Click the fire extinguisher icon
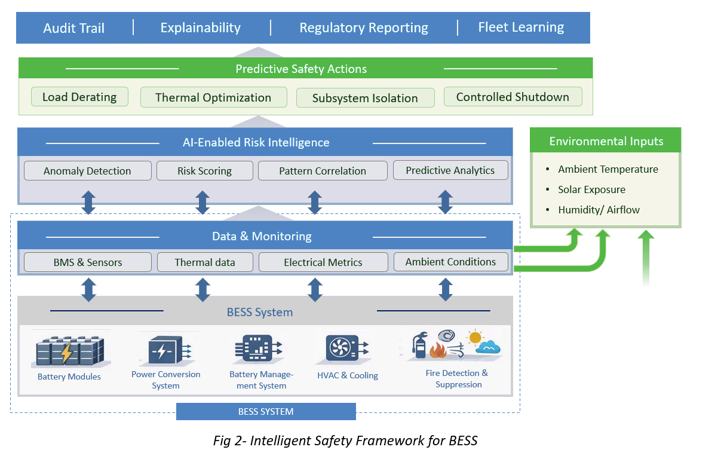Viewport: 721px width, 465px height. click(419, 345)
